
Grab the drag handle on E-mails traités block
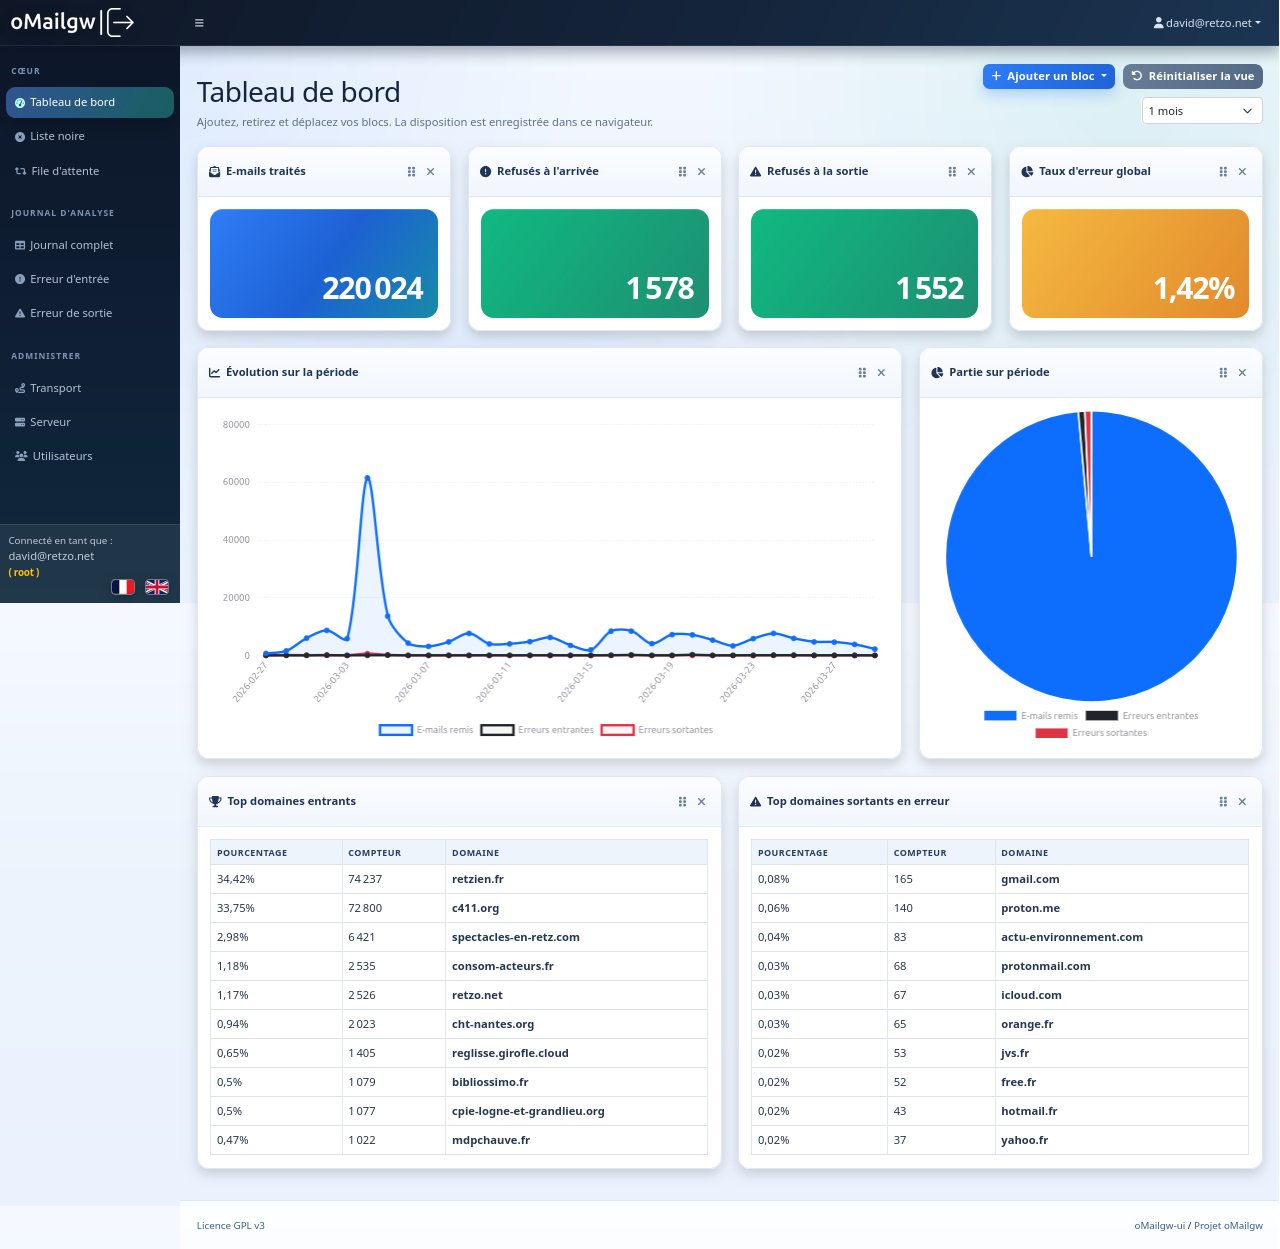click(411, 172)
